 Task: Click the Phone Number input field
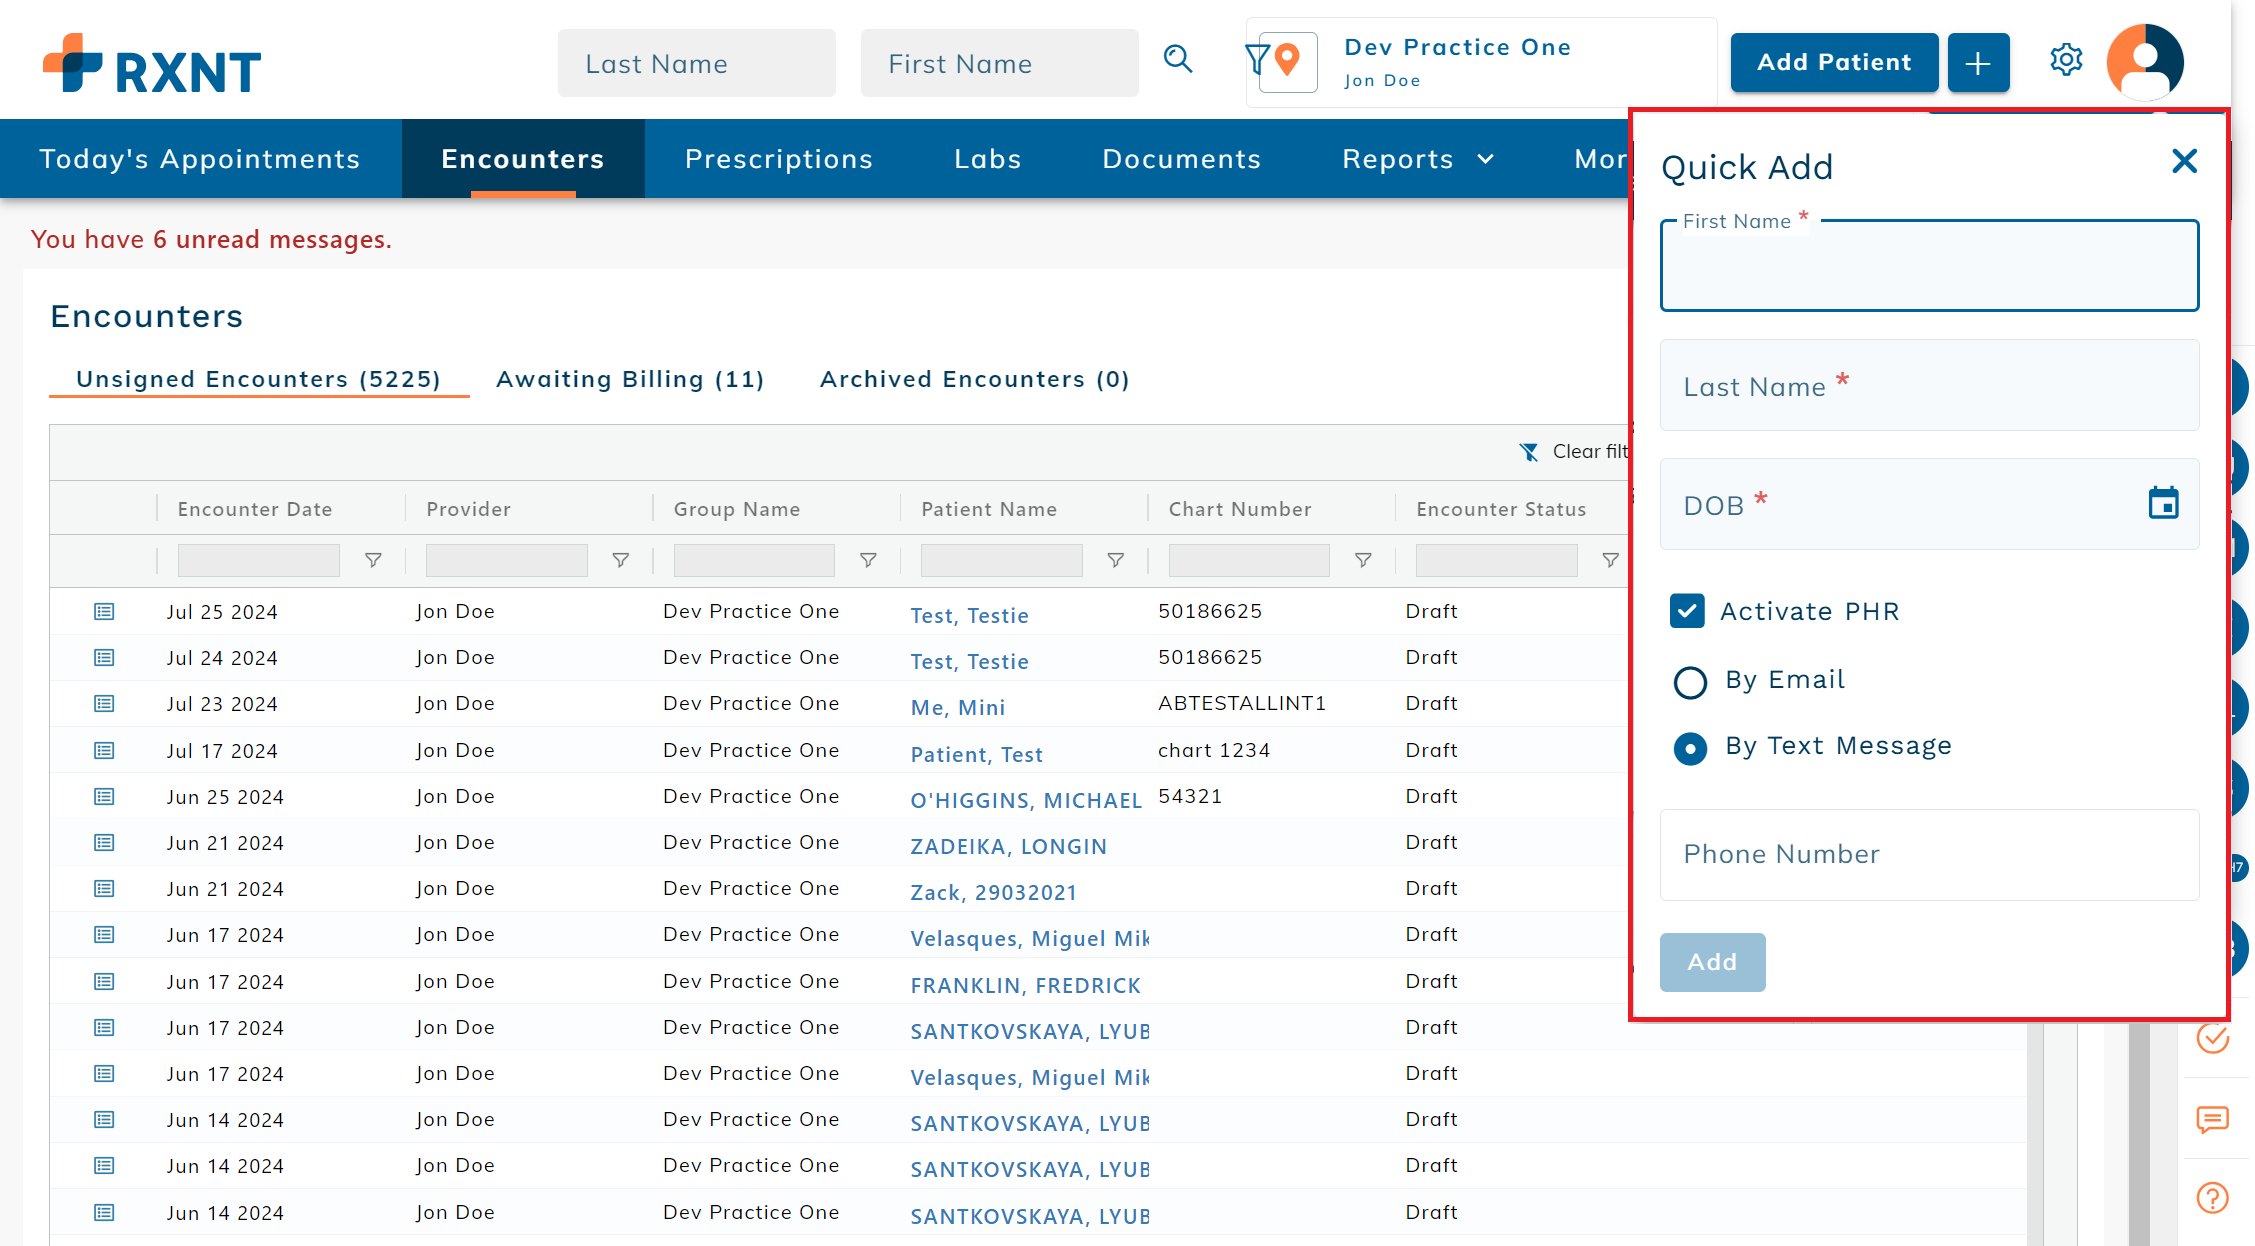(1928, 855)
